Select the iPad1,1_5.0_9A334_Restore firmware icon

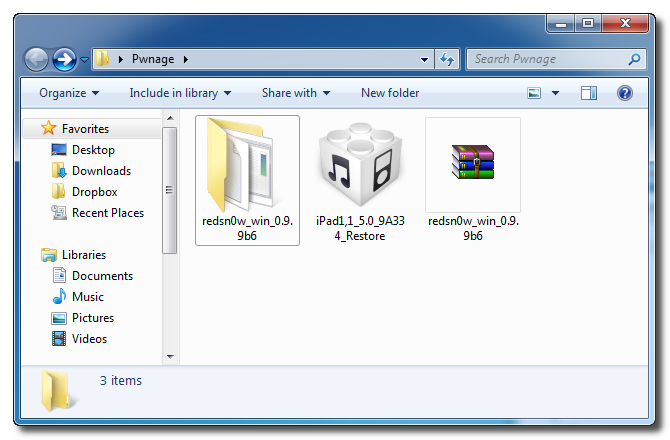(360, 164)
